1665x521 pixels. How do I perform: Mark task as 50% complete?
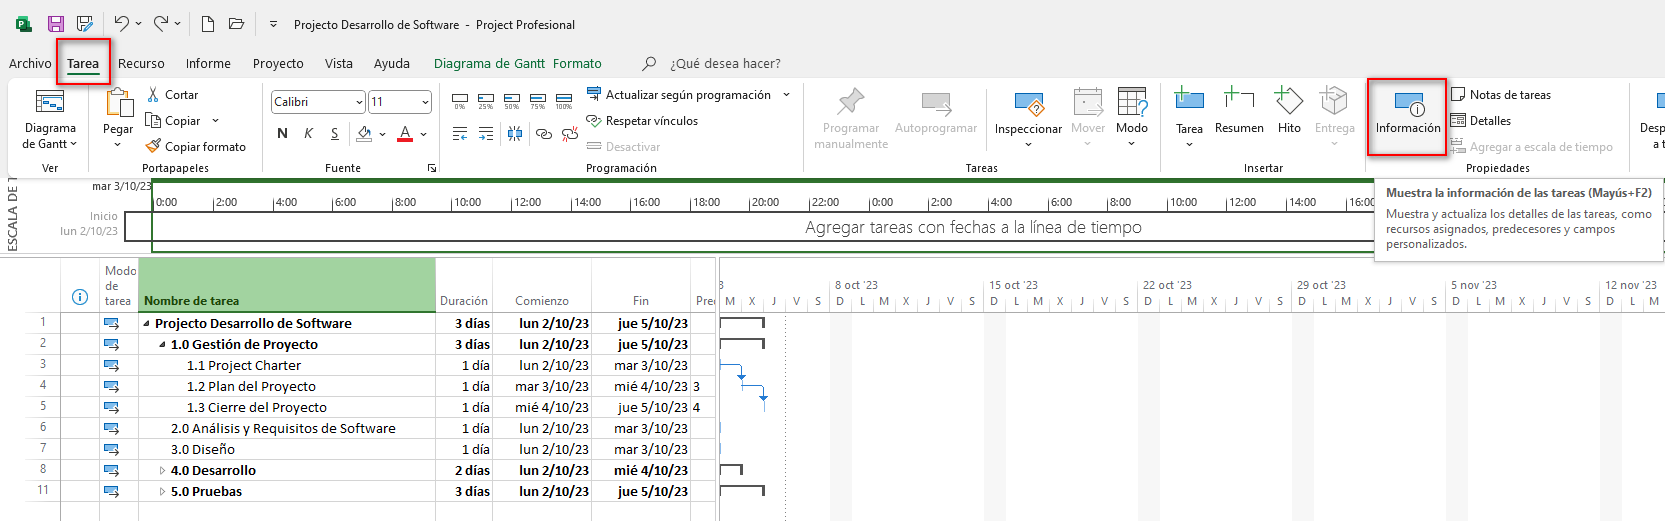512,101
